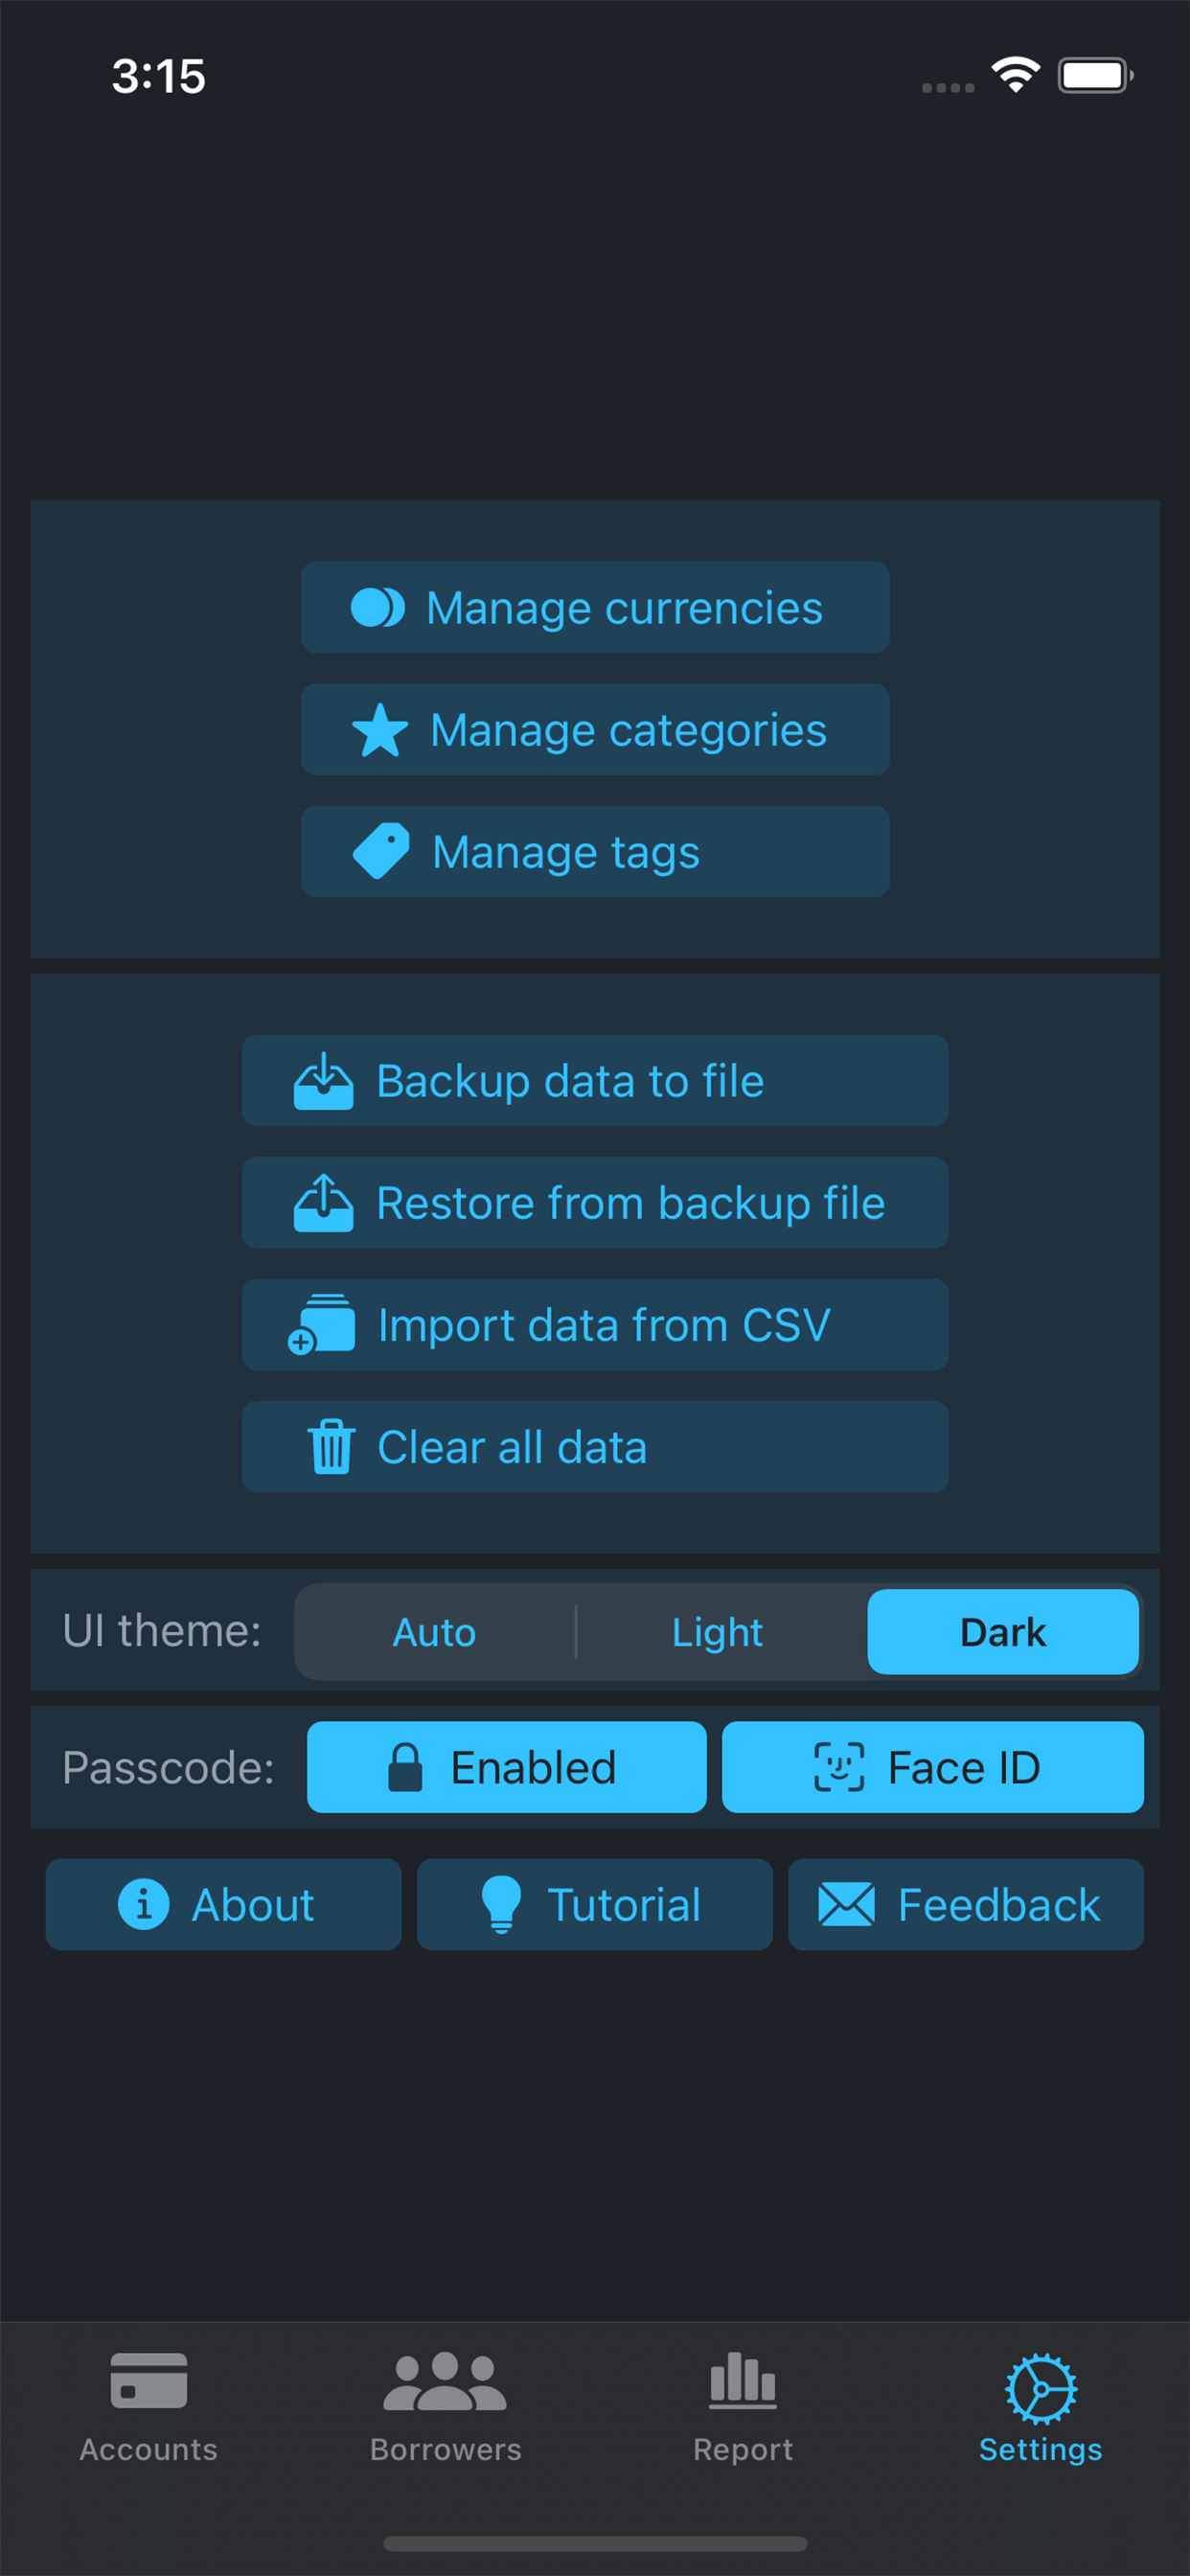This screenshot has width=1190, height=2576.
Task: Tap the Manage categories text label
Action: click(628, 730)
